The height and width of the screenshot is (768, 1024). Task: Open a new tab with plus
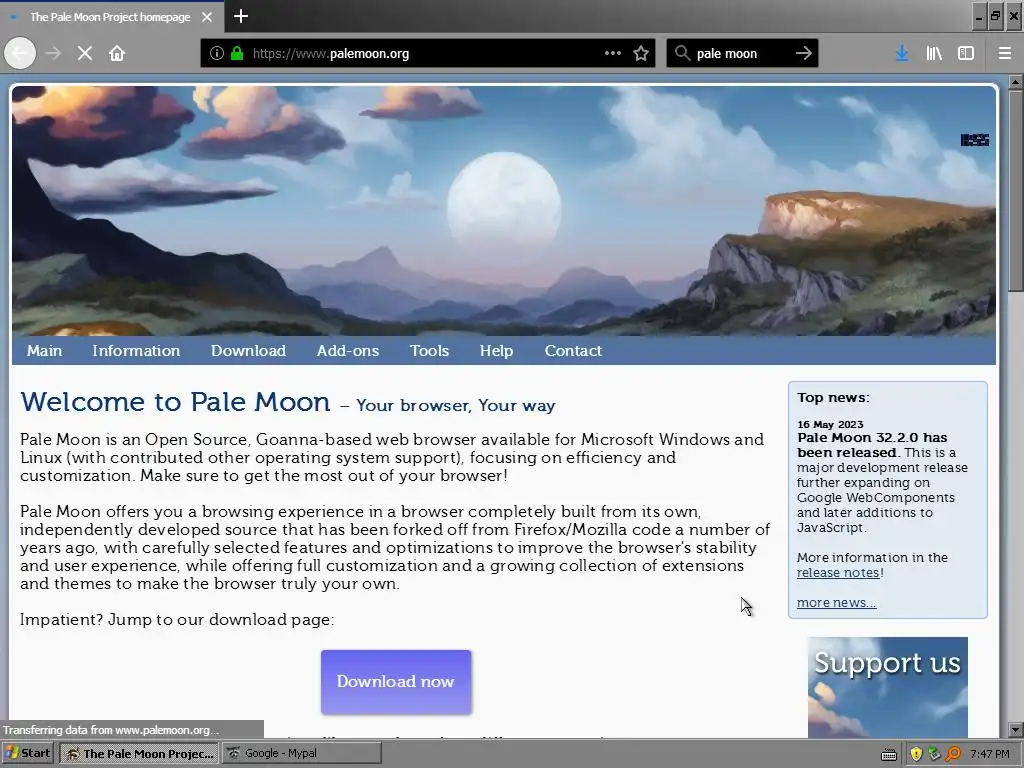[241, 16]
